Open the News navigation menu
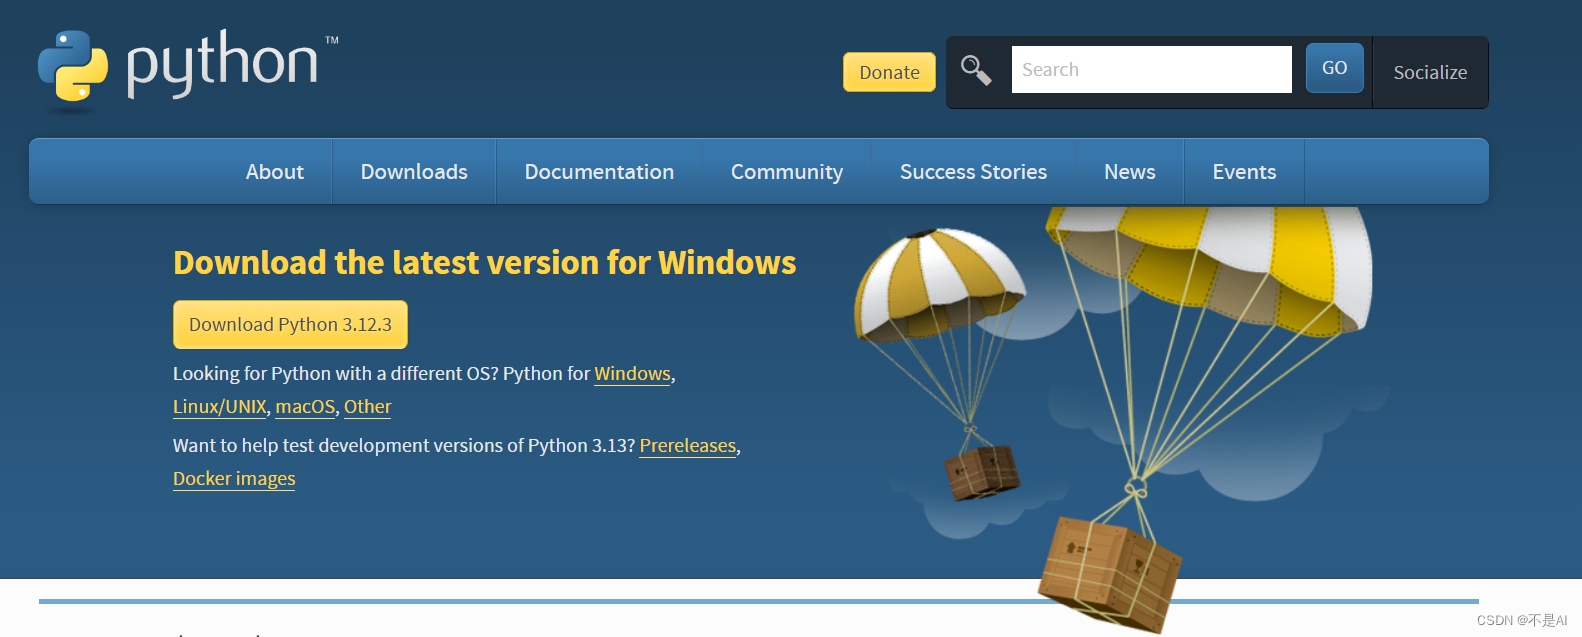 coord(1130,172)
